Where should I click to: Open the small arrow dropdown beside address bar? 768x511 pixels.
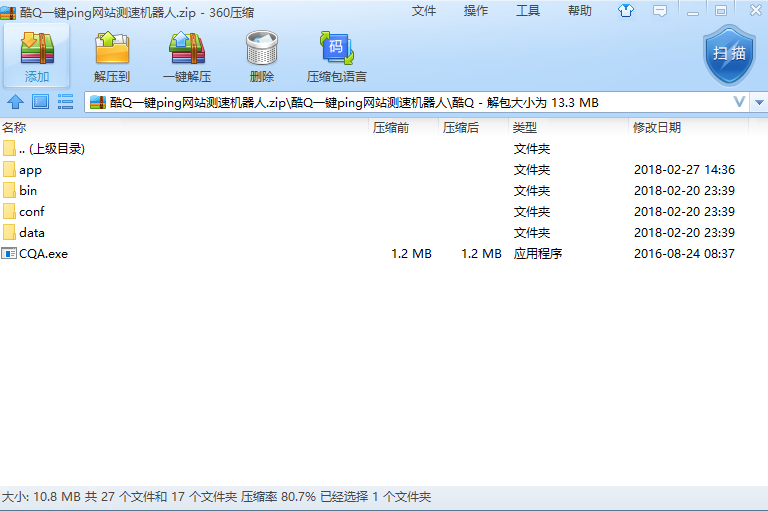click(x=759, y=102)
